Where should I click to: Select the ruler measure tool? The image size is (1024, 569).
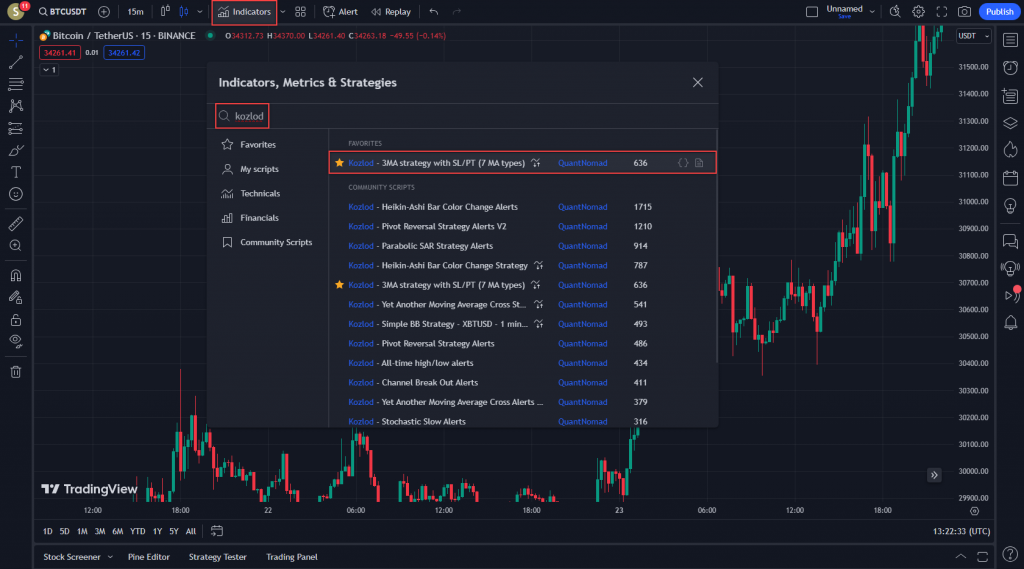(x=16, y=223)
